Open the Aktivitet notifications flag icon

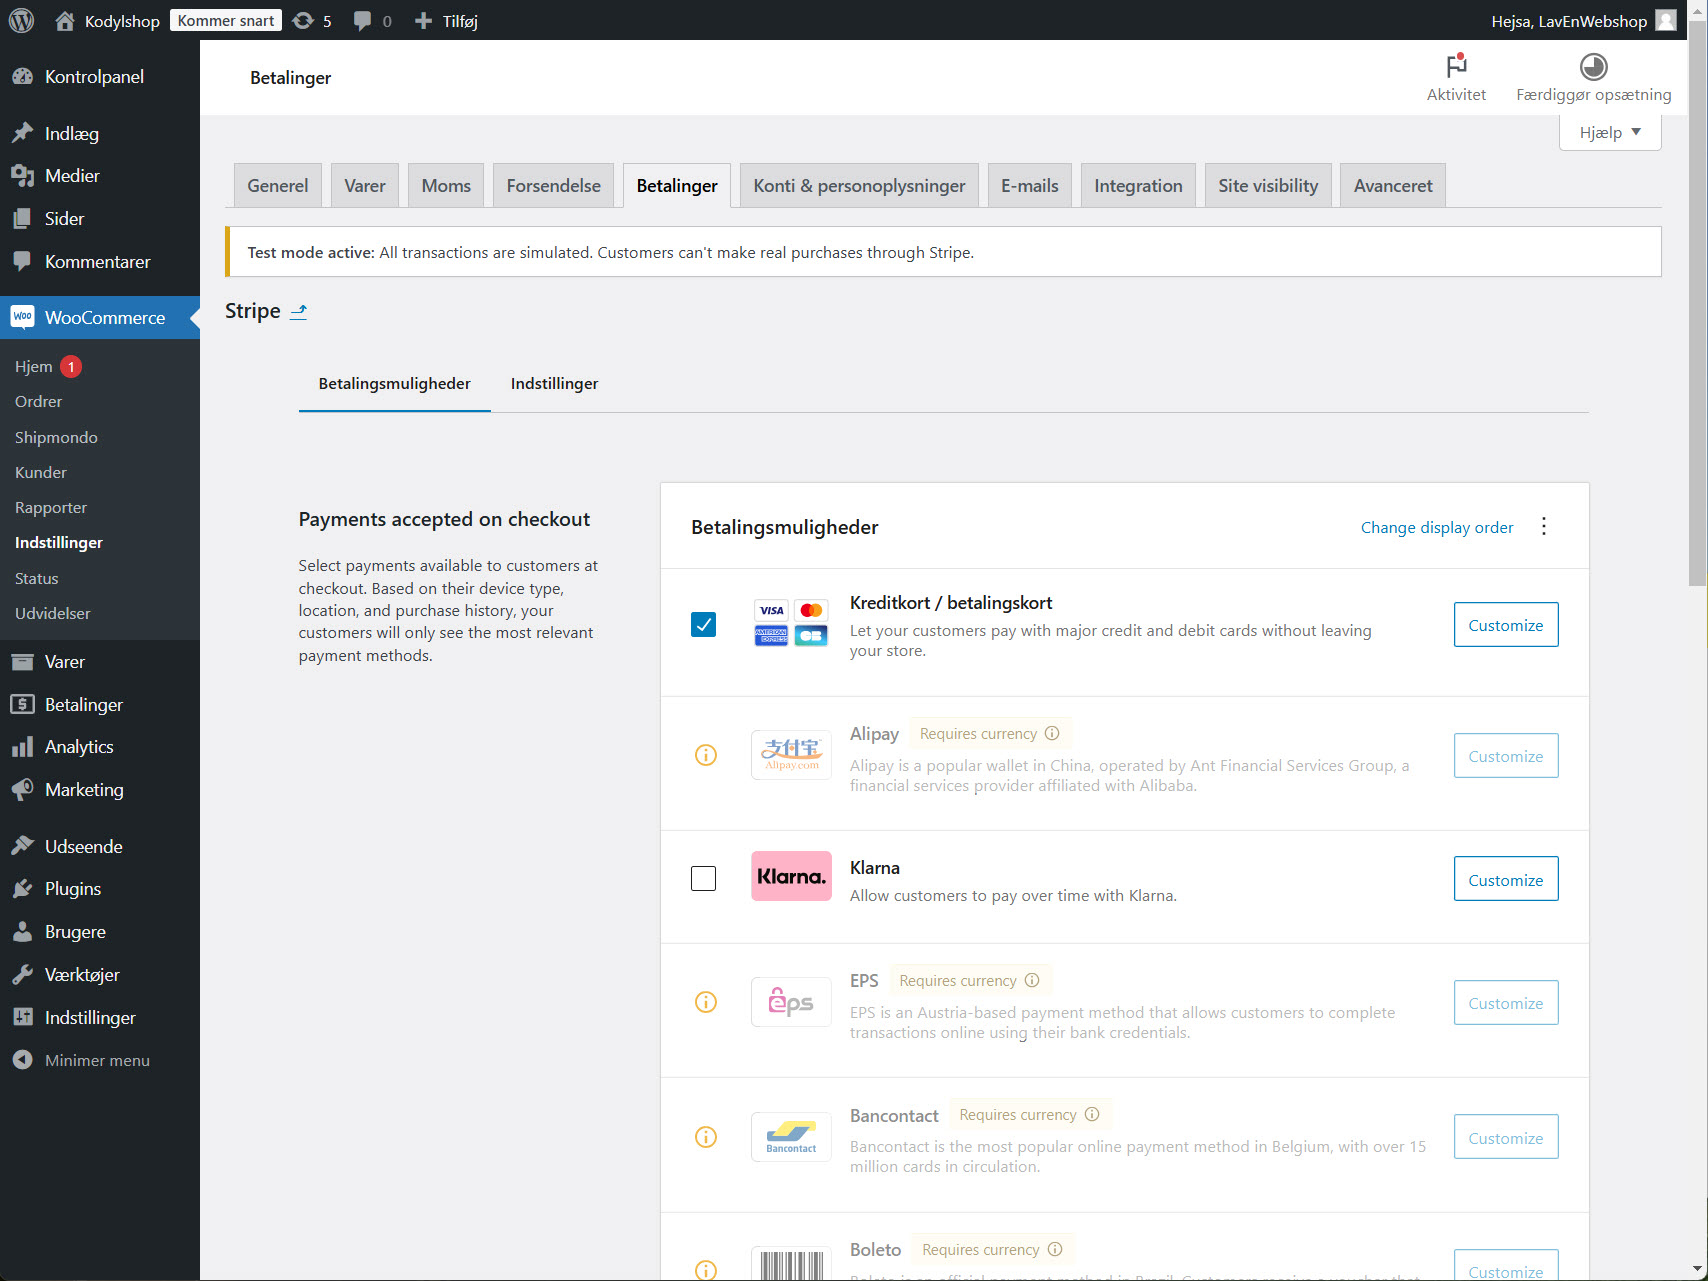point(1456,66)
